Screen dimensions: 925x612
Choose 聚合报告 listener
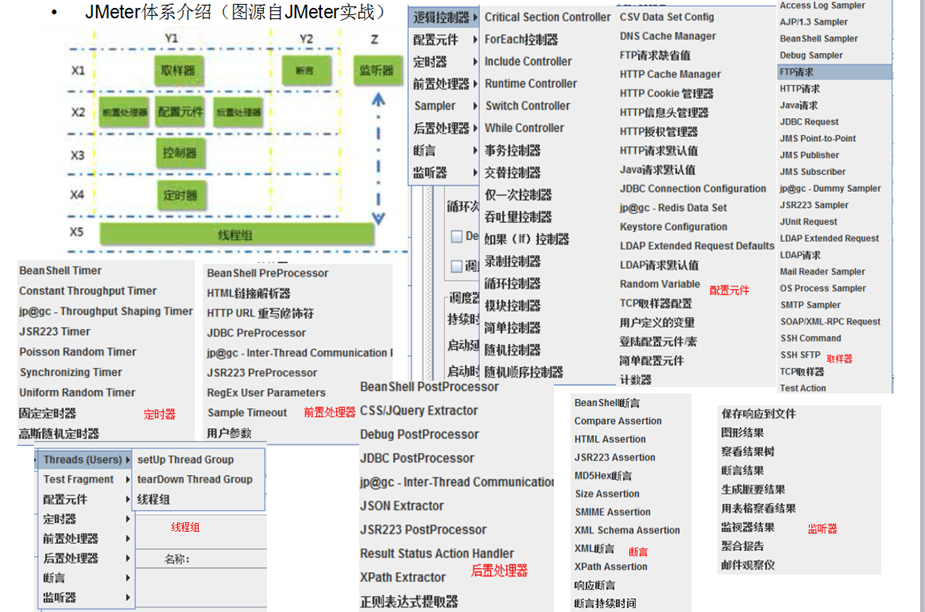coord(742,546)
